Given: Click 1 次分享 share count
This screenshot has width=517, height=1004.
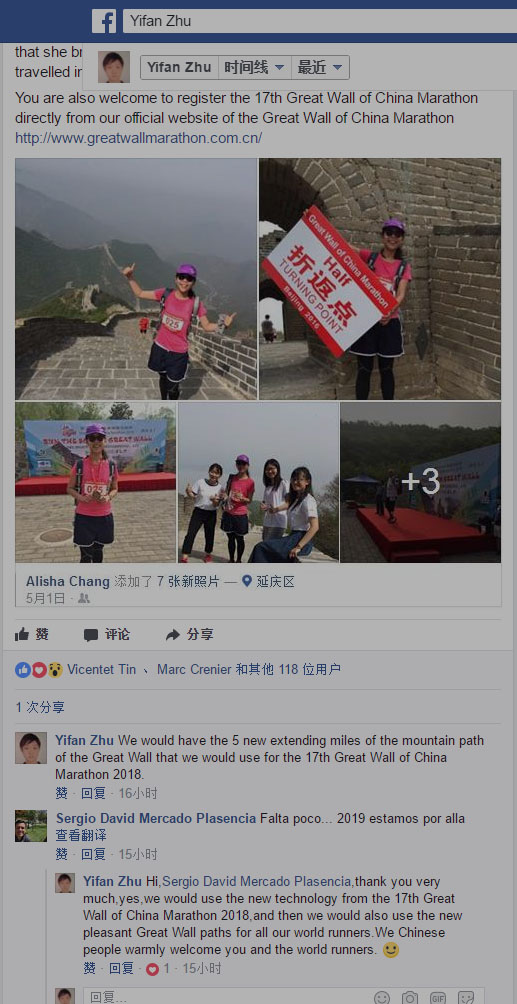Looking at the screenshot, I should [40, 708].
